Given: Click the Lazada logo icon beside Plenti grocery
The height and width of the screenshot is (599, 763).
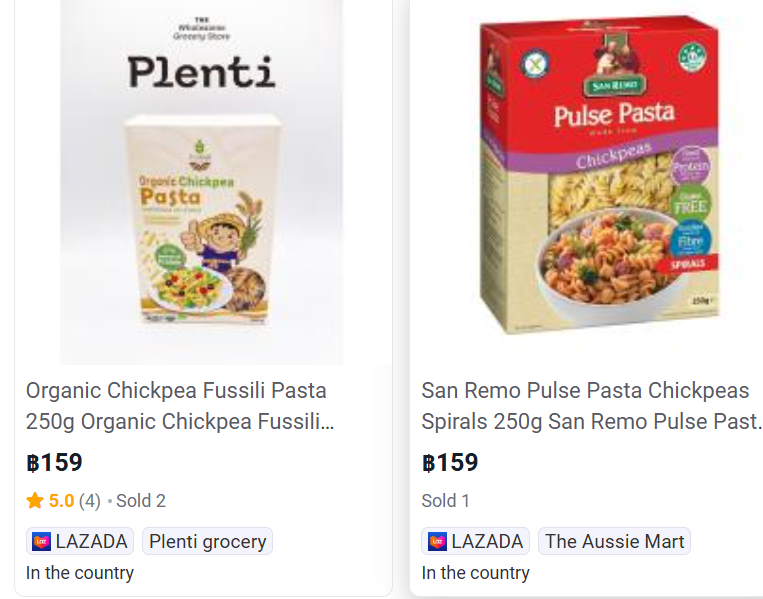Looking at the screenshot, I should point(41,542).
